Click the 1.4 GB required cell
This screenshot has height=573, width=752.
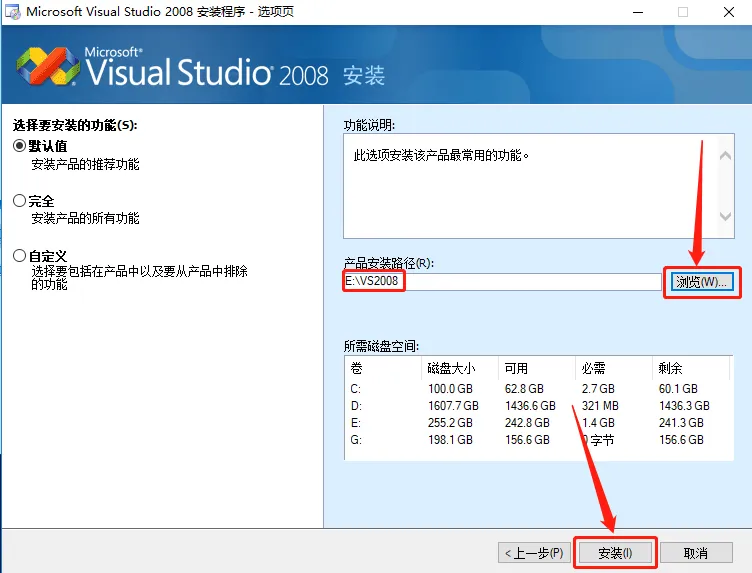coord(598,423)
